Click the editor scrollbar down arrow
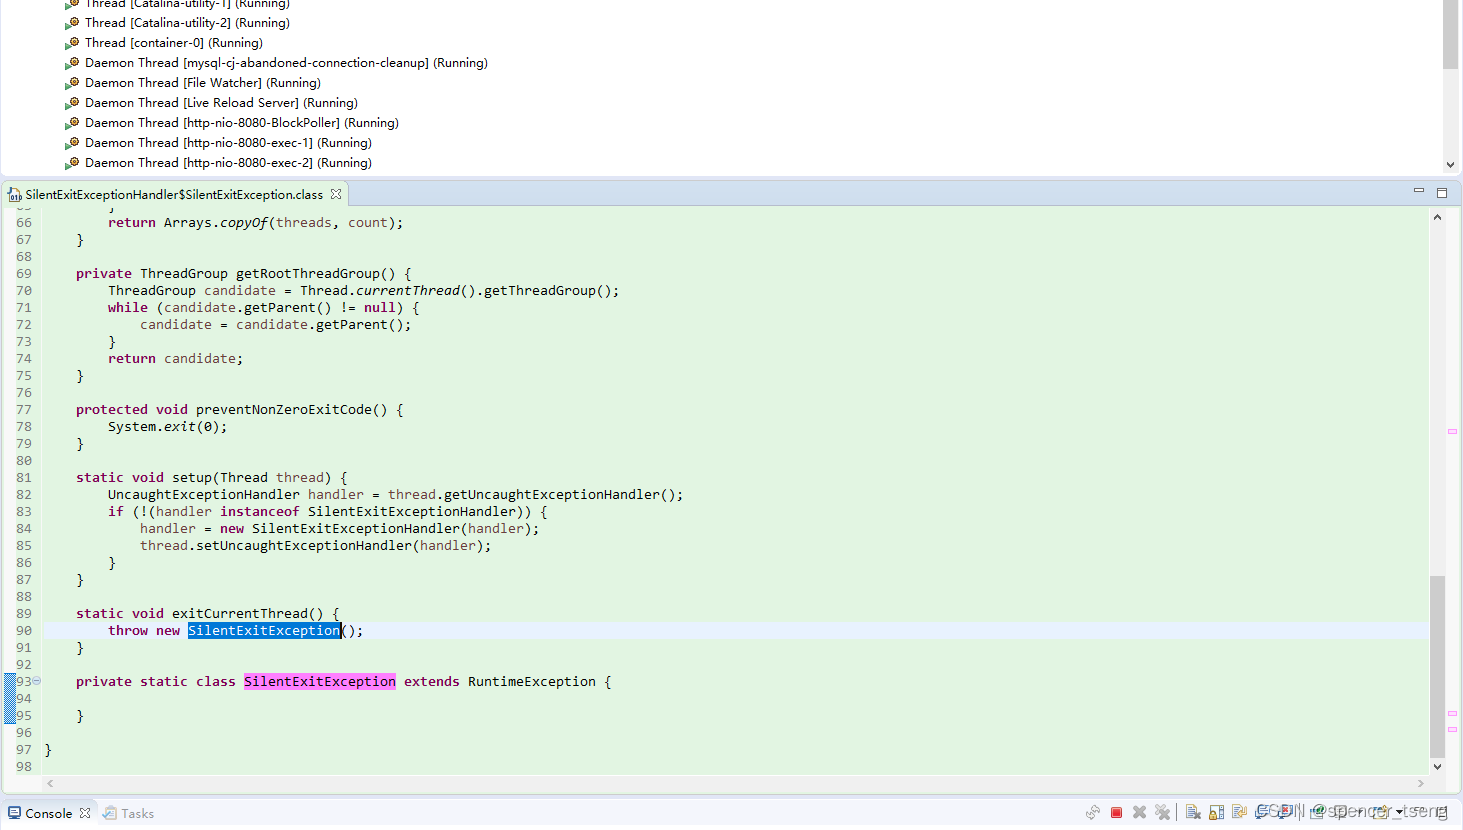1463x830 pixels. (1438, 766)
